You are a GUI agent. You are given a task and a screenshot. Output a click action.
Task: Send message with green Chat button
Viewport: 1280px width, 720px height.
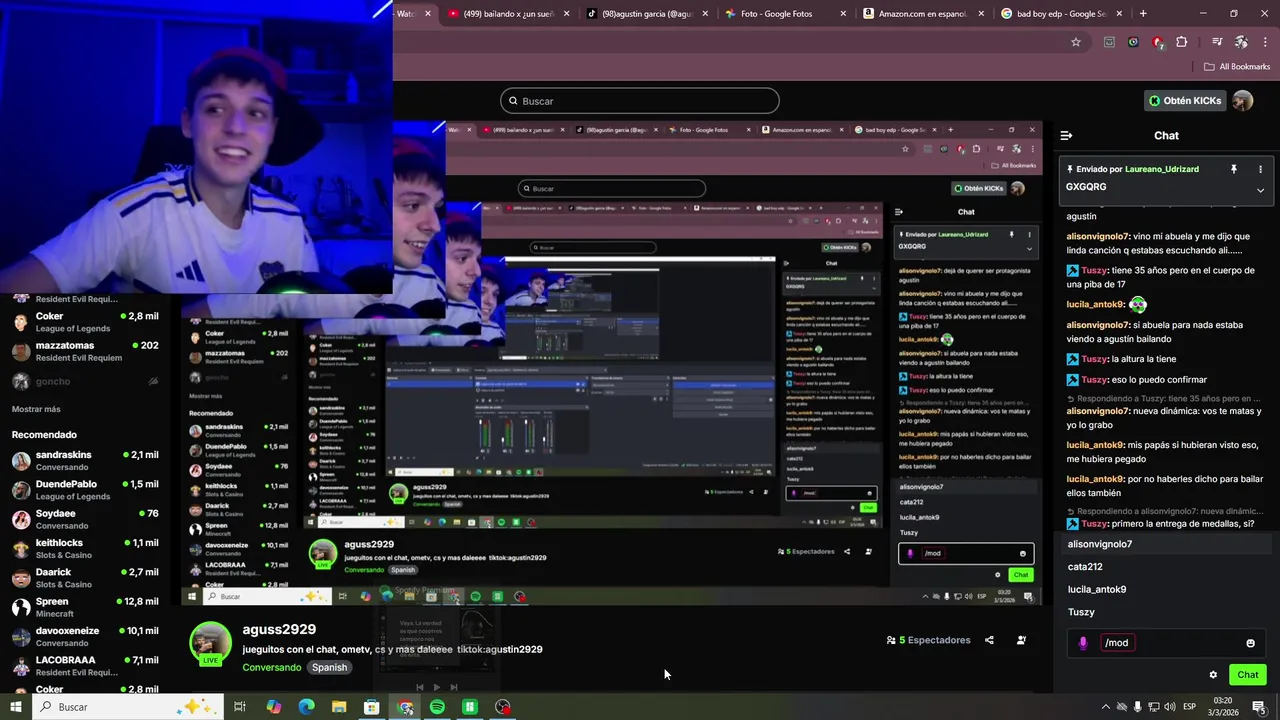(1247, 675)
